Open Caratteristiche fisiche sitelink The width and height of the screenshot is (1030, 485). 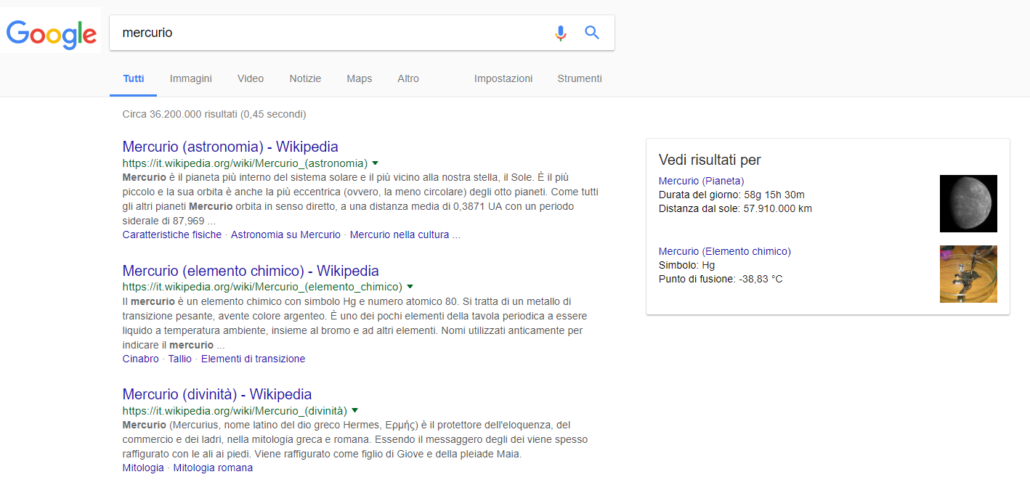(x=172, y=235)
